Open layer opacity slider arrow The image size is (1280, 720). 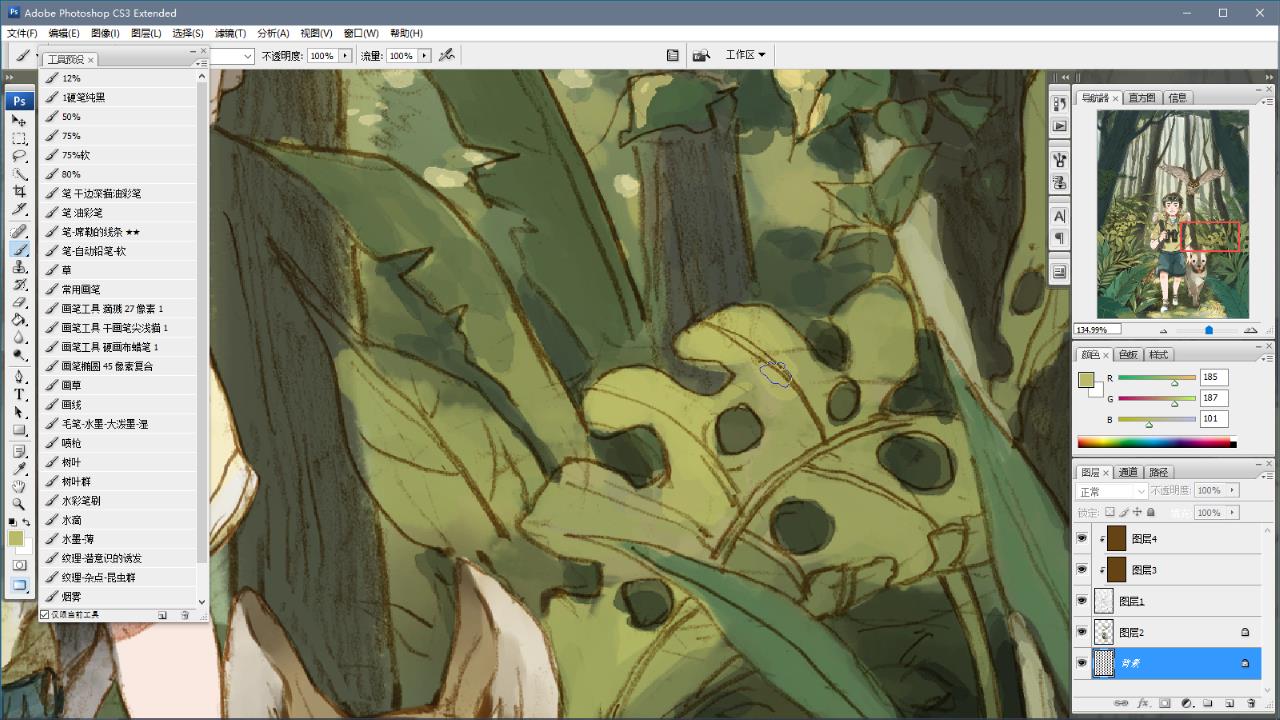tap(1233, 491)
